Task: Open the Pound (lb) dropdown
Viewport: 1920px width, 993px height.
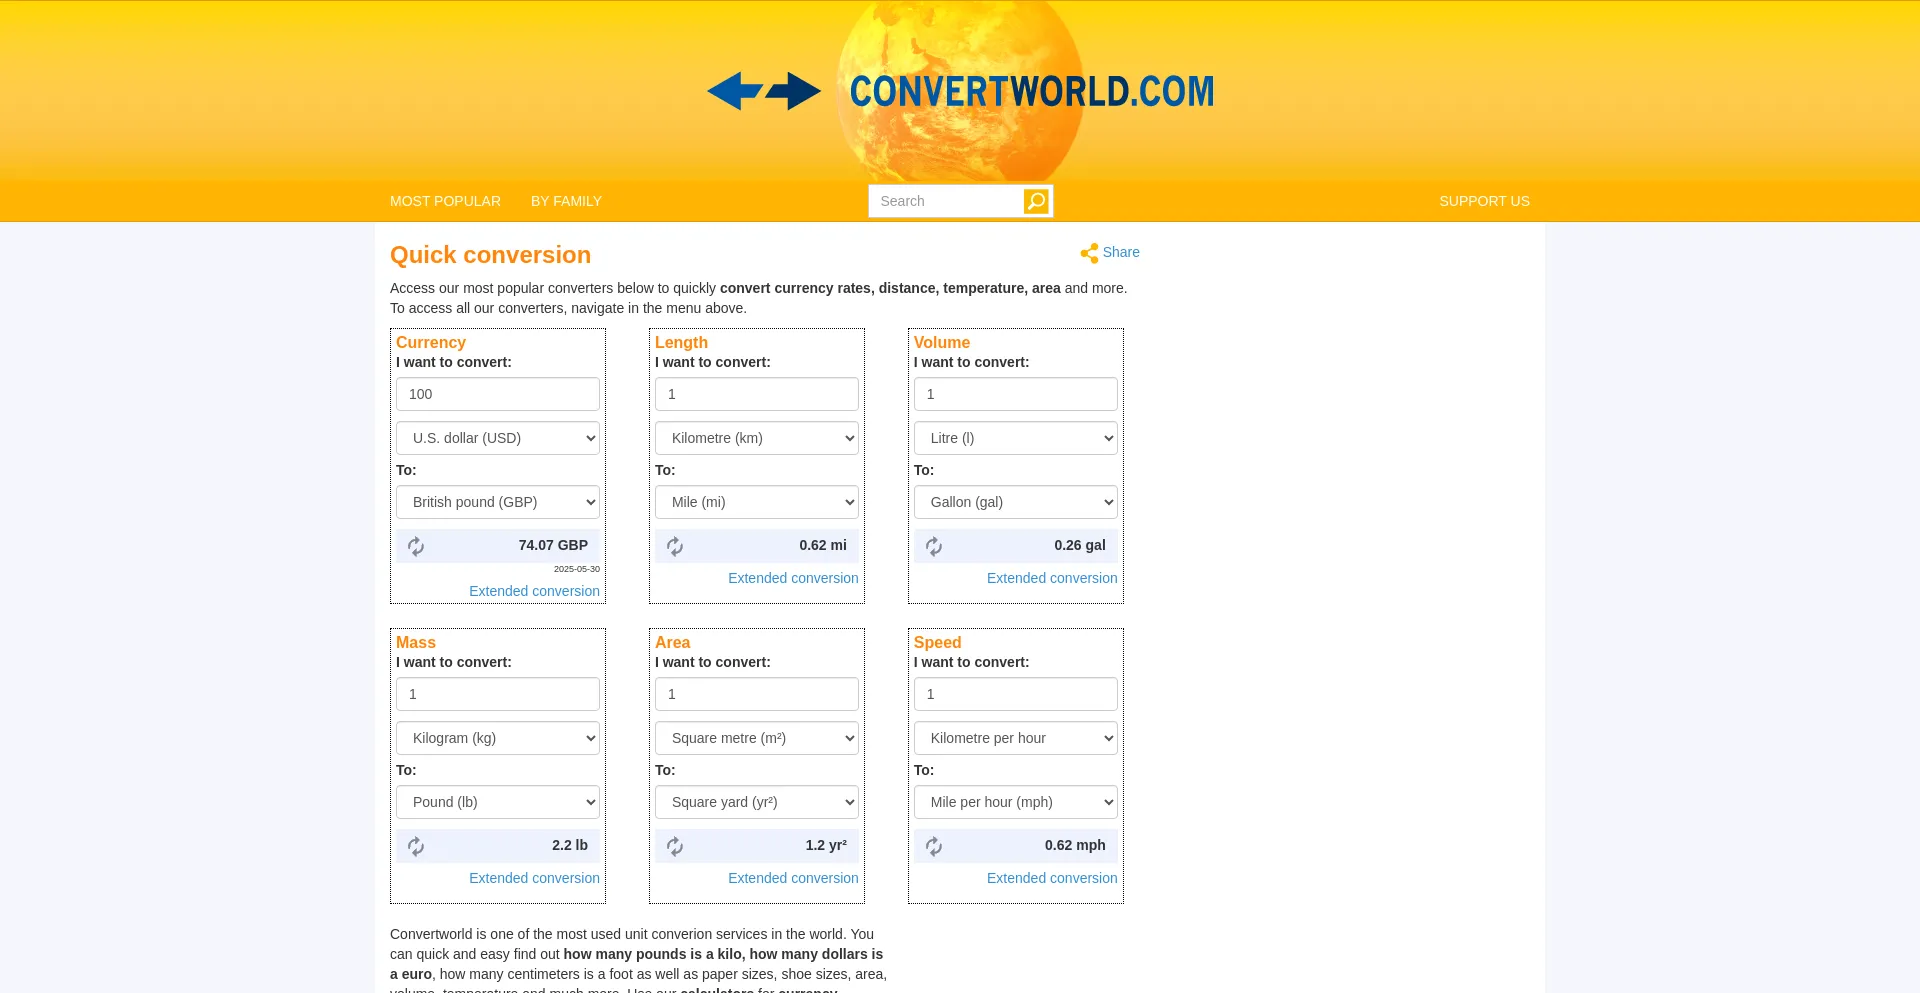Action: [x=498, y=802]
